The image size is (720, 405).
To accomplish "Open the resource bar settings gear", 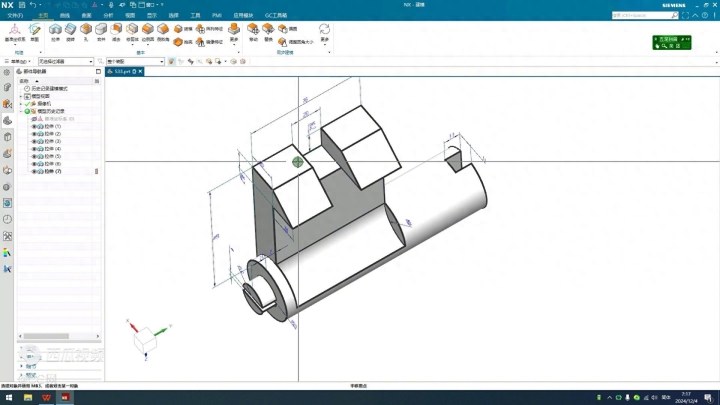I will coord(6,72).
